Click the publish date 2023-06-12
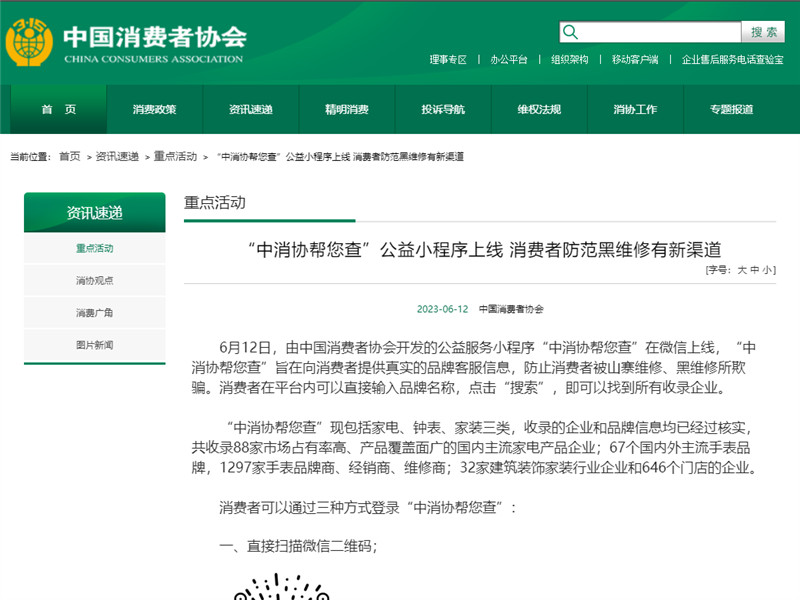 [x=442, y=309]
